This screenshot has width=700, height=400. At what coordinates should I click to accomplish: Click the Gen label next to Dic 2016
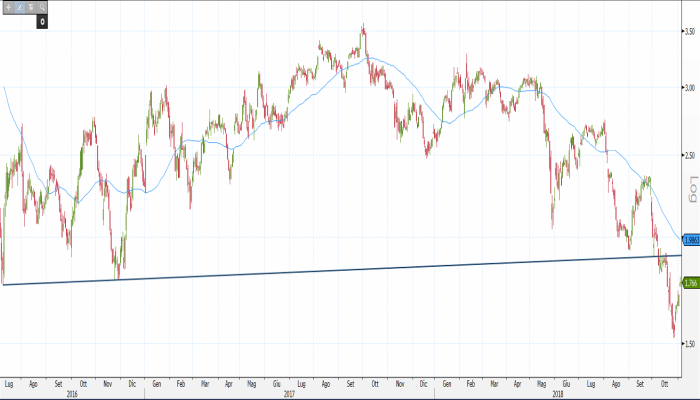click(157, 383)
